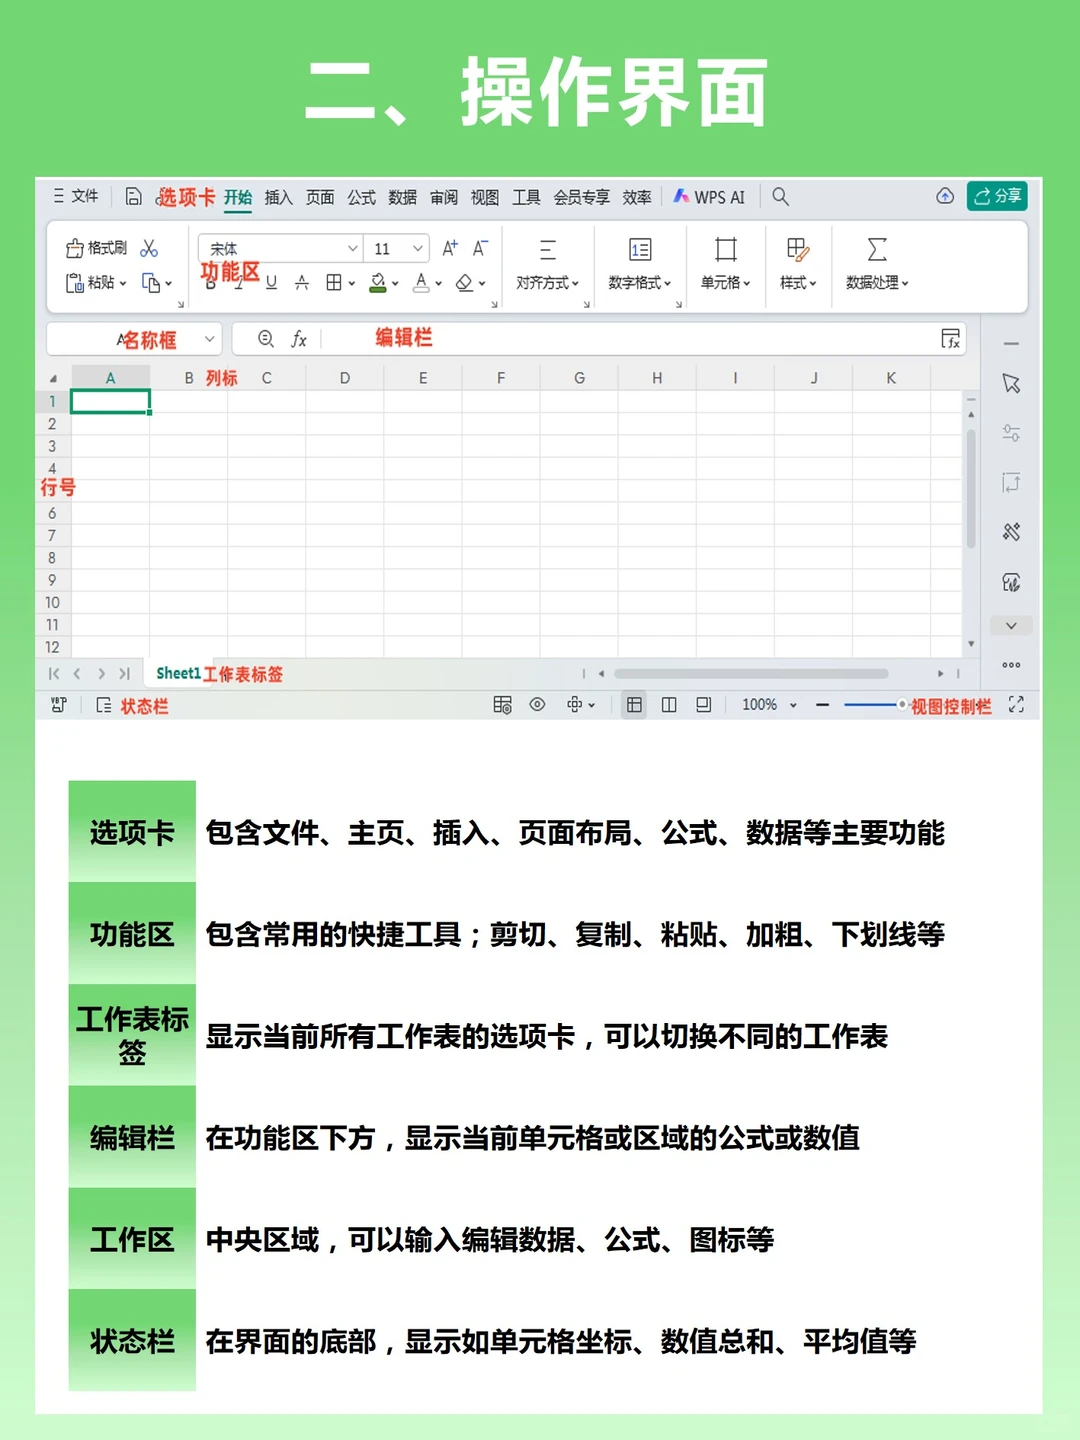
Task: Select row header 10
Action: point(52,602)
